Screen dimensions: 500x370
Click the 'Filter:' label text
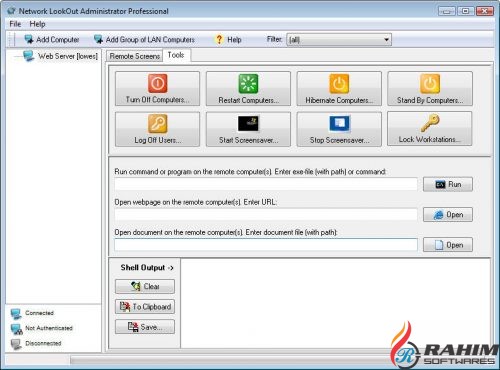(x=274, y=39)
